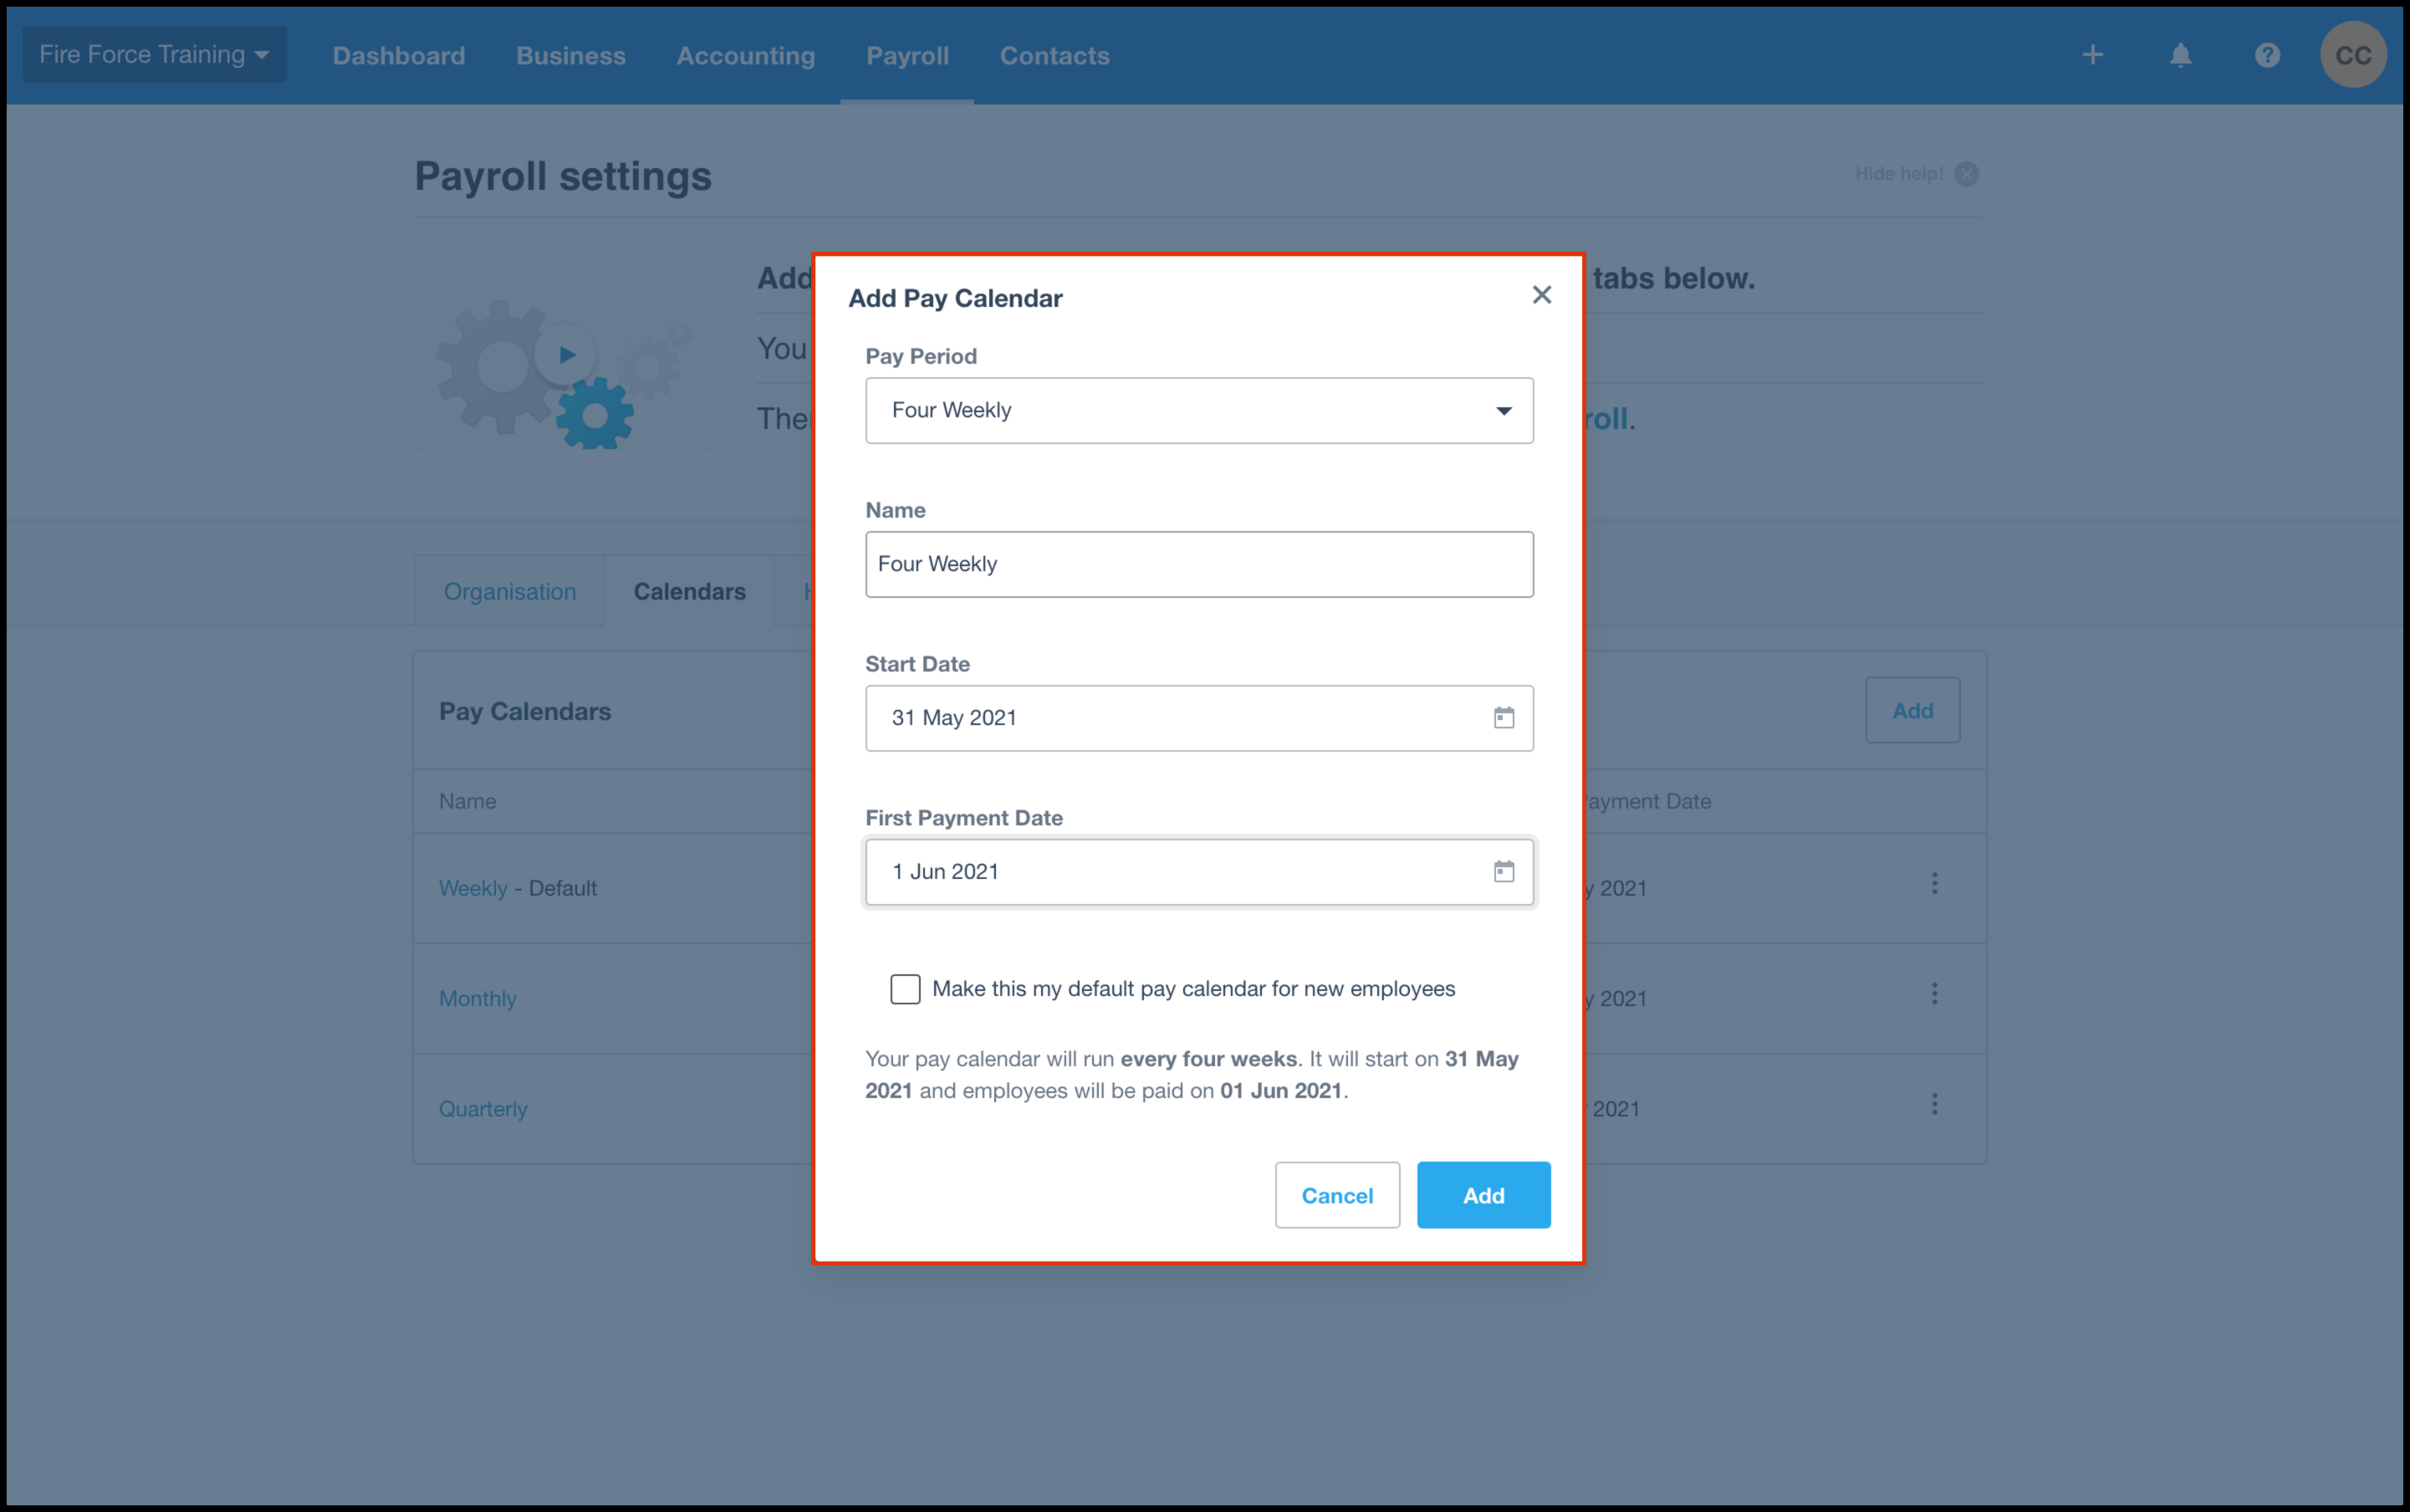Close the Add Pay Calendar dialog
Image resolution: width=2410 pixels, height=1512 pixels.
pyautogui.click(x=1541, y=295)
